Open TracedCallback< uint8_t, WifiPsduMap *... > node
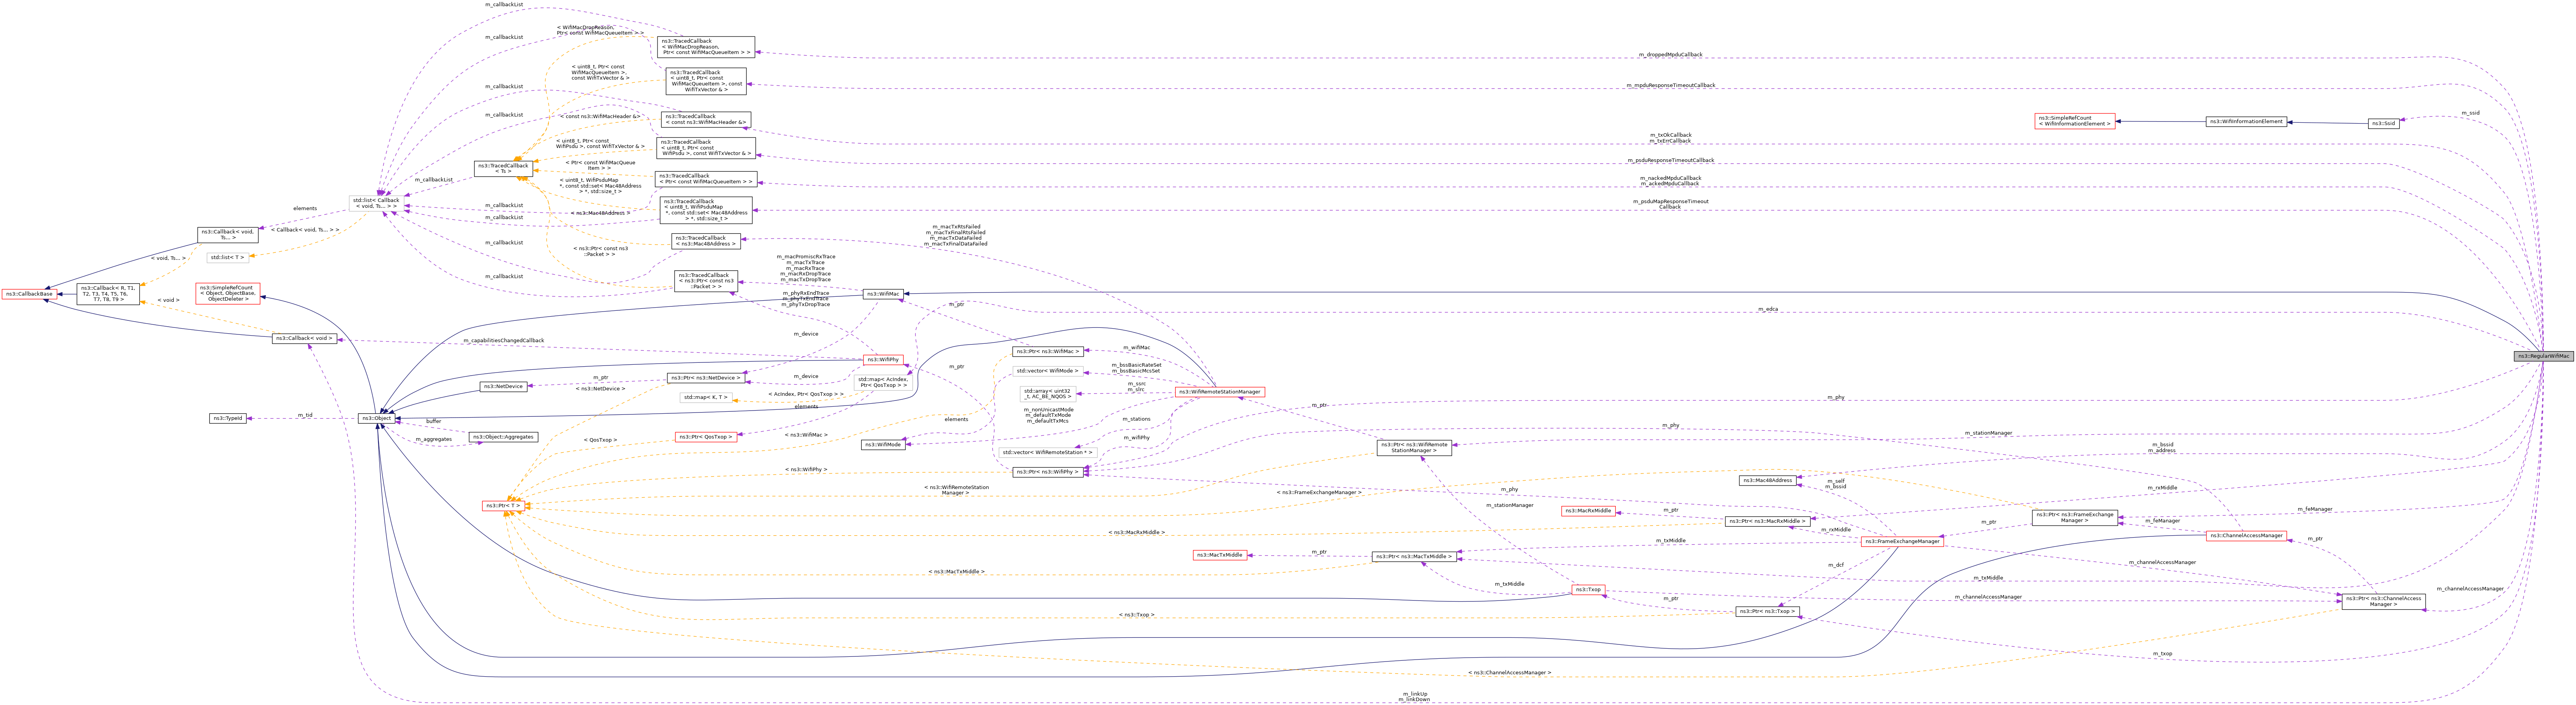Screen dimensions: 2576x705 pyautogui.click(x=706, y=210)
